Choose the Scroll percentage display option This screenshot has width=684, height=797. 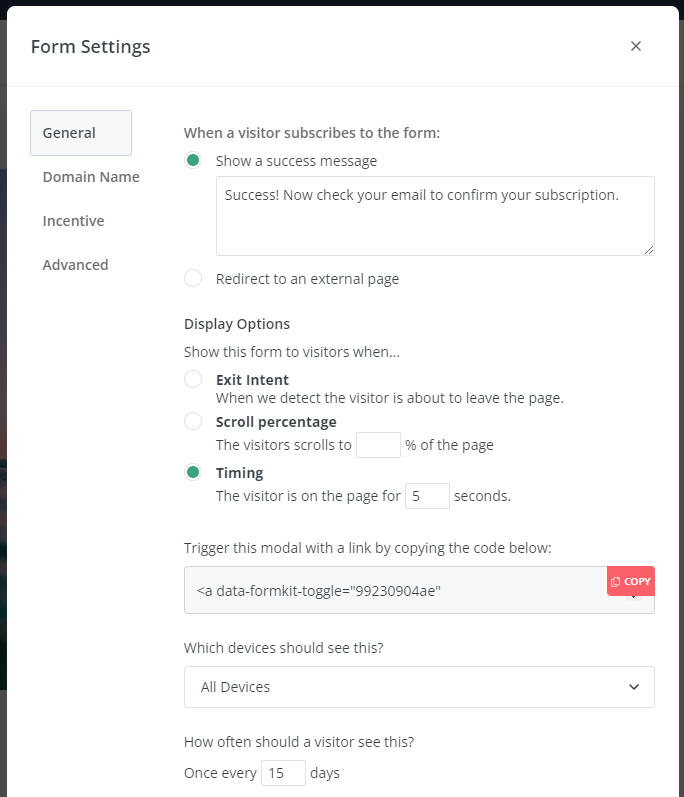tap(193, 421)
